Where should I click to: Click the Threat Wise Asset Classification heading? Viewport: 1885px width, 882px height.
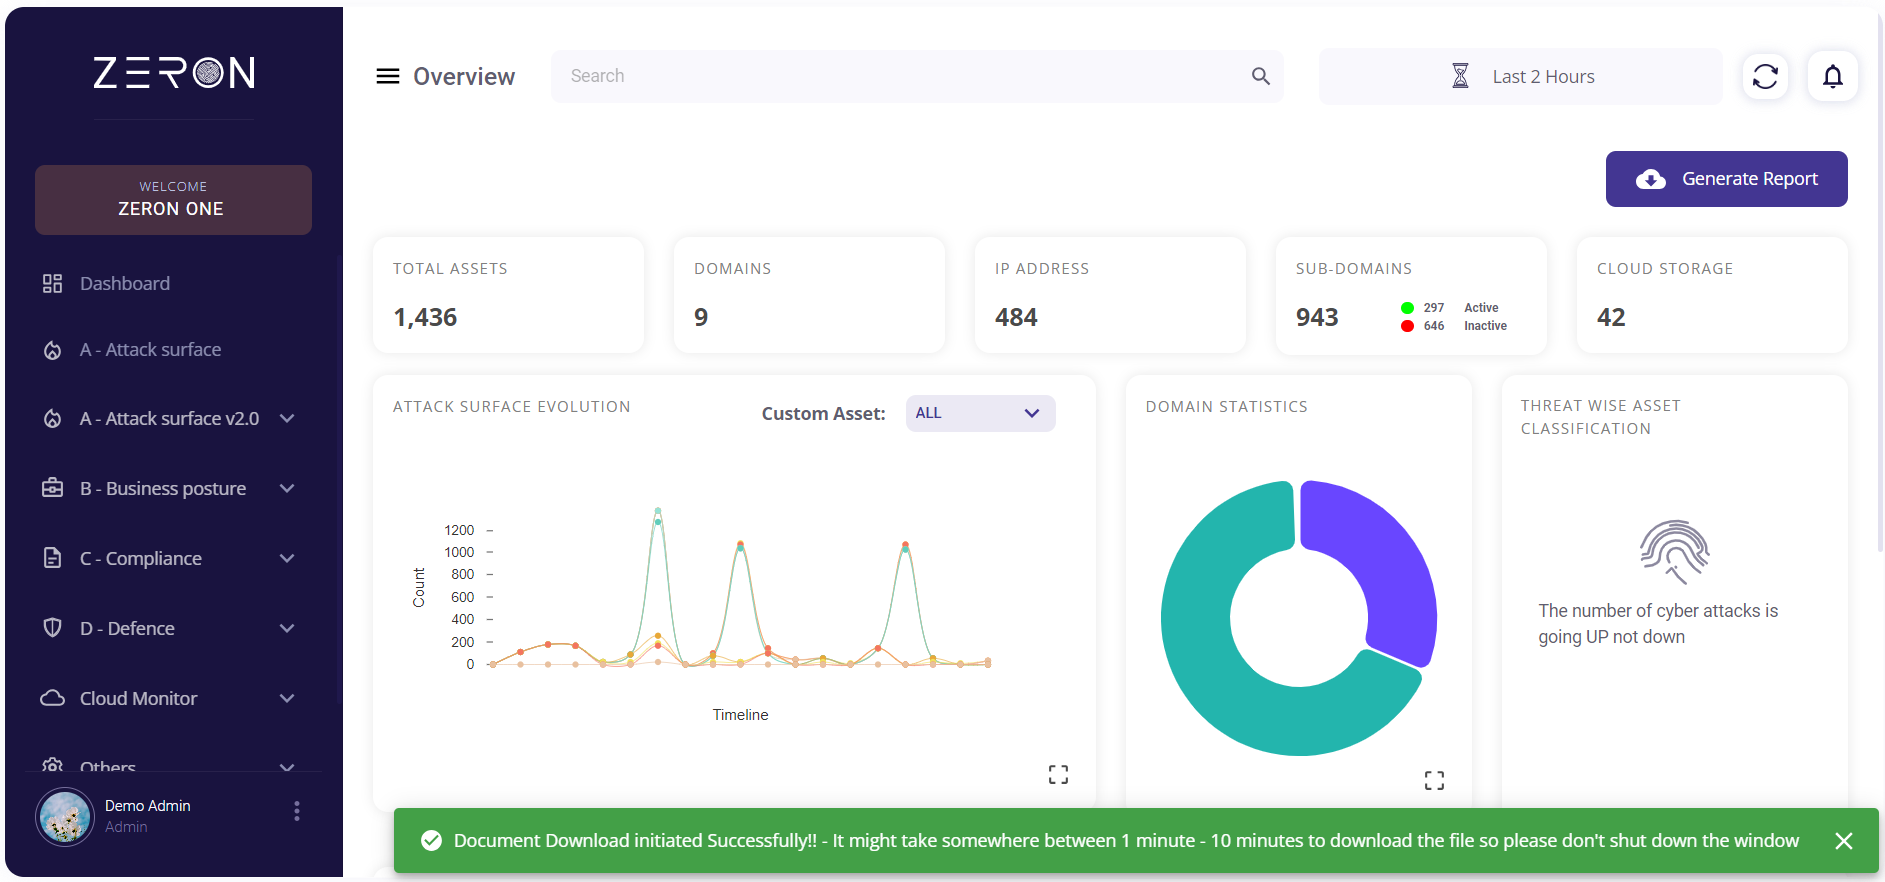1601,417
